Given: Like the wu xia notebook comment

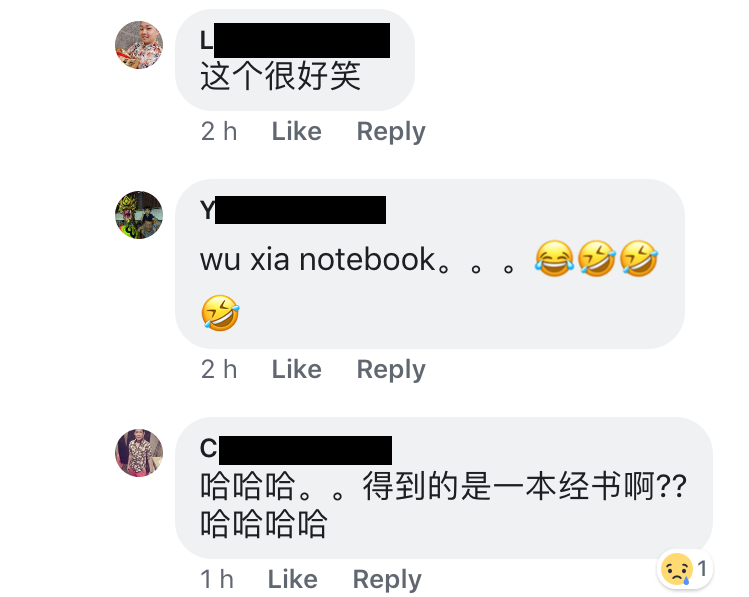Looking at the screenshot, I should pyautogui.click(x=297, y=369).
